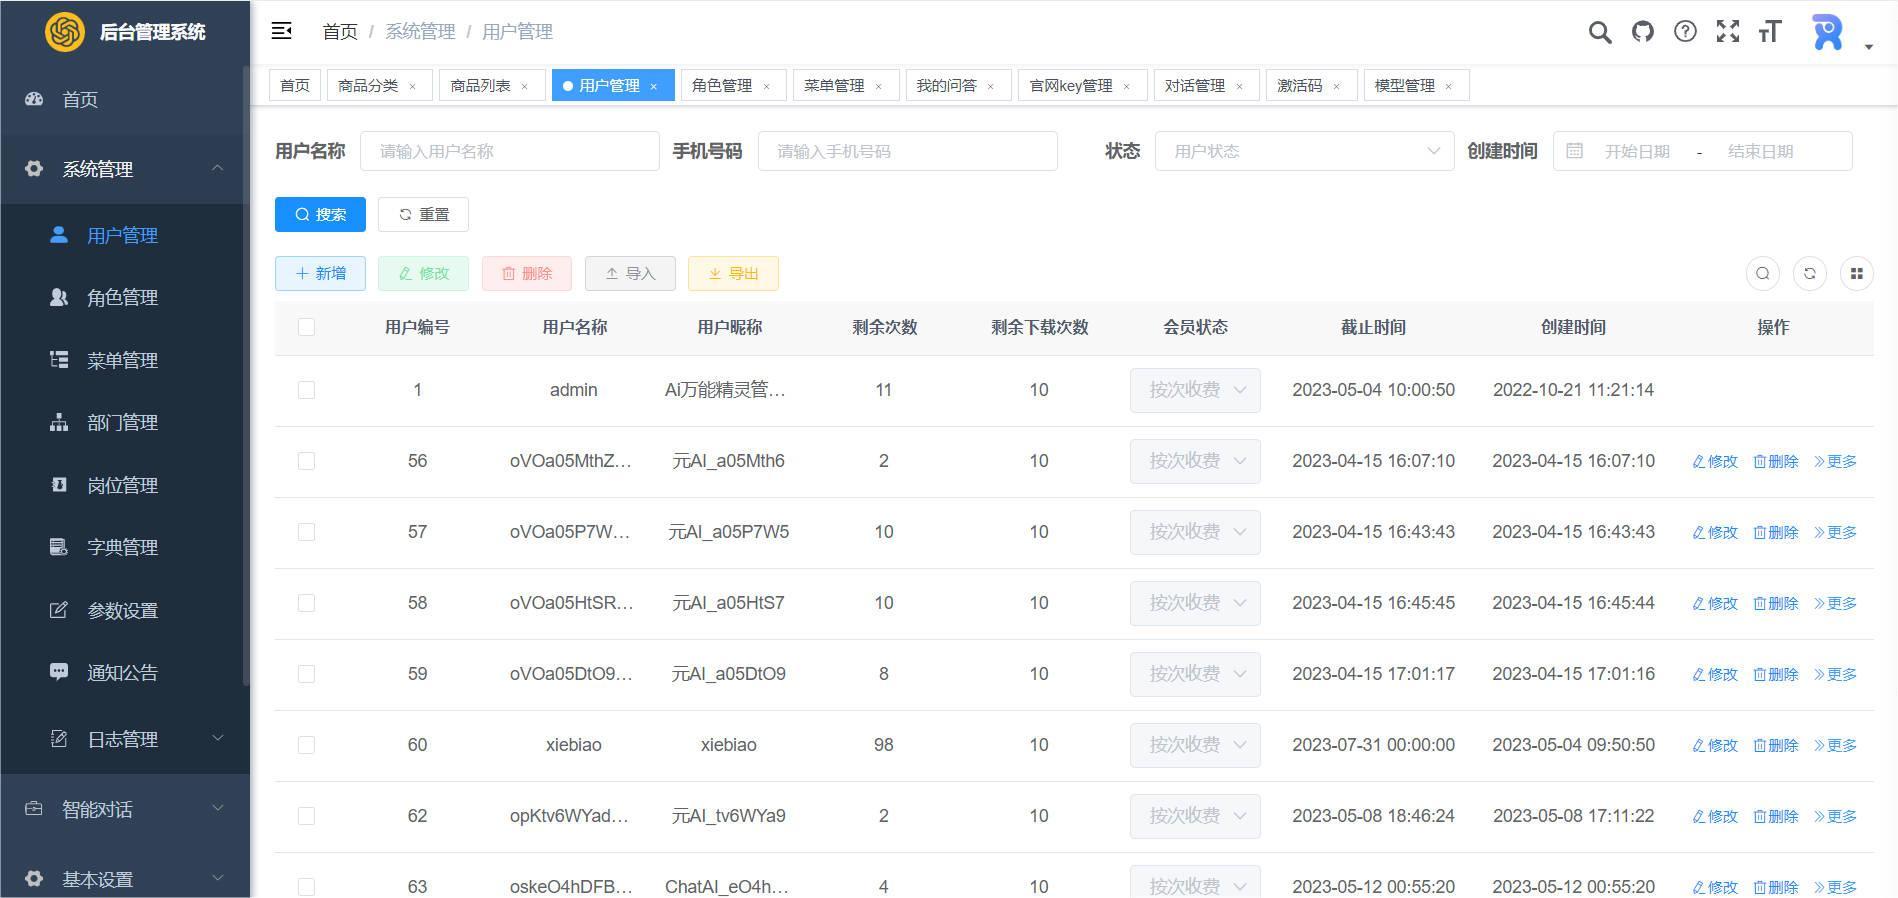This screenshot has height=898, width=1898.
Task: Click the icon beside 角色管理 in the sidebar
Action: [x=59, y=297]
